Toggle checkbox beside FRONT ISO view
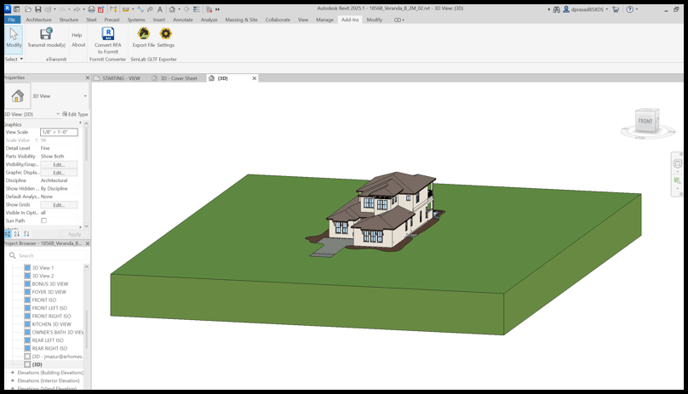688x394 pixels. point(27,300)
